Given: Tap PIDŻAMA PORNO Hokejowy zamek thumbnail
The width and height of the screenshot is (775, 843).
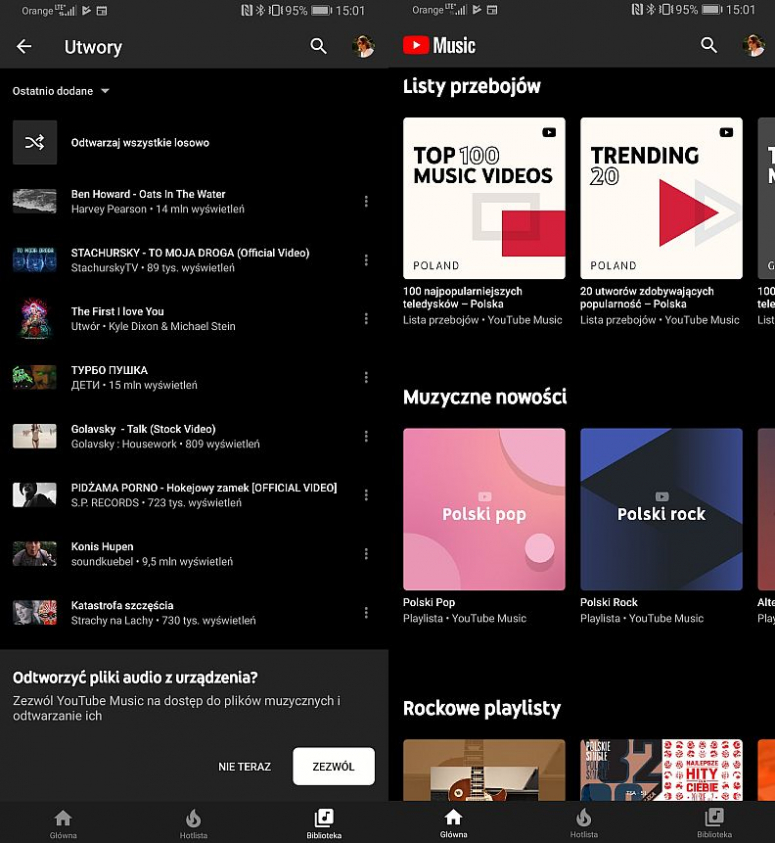Looking at the screenshot, I should [35, 495].
